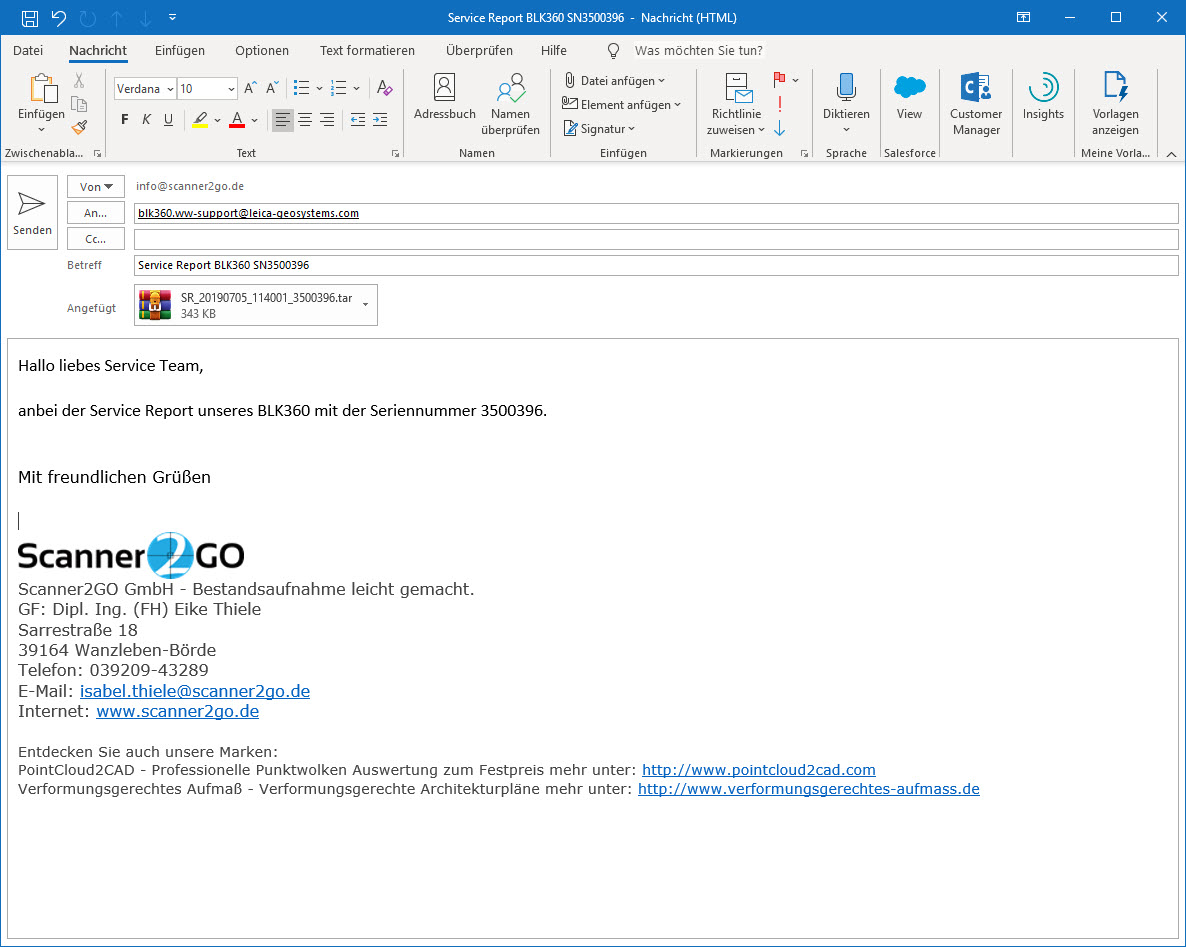This screenshot has height=947, width=1186.
Task: Mark message as low importance
Action: coord(780,129)
